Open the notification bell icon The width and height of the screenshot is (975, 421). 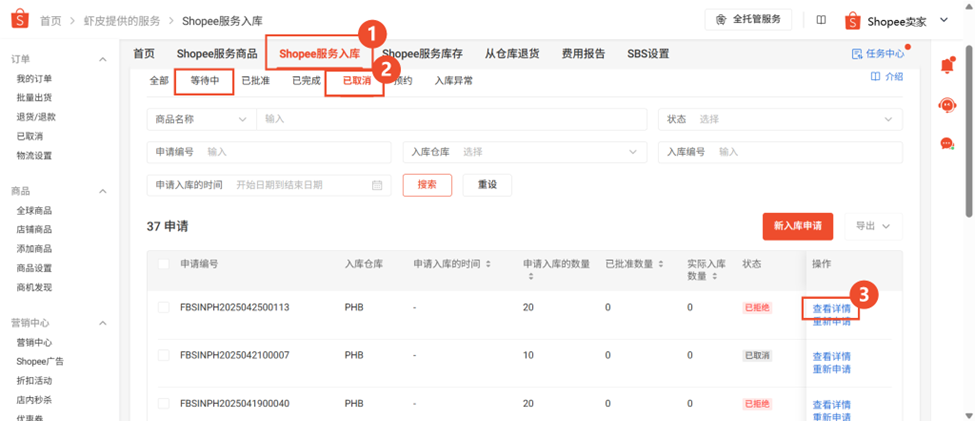tap(947, 65)
